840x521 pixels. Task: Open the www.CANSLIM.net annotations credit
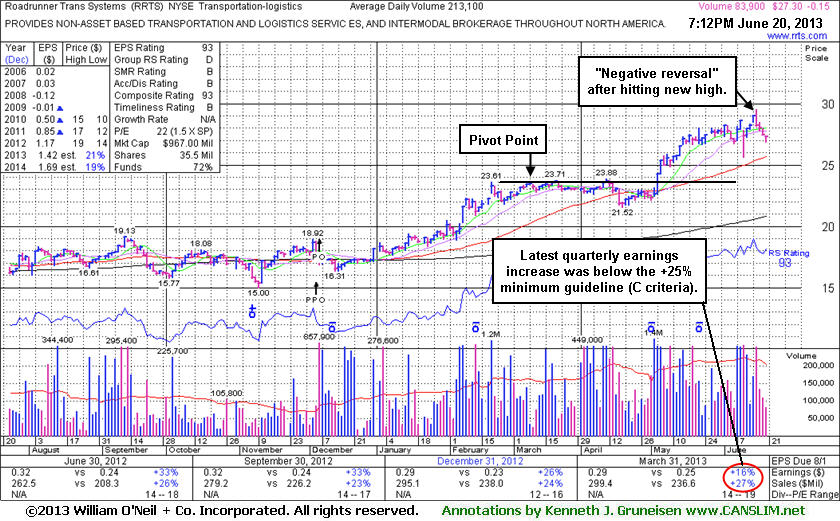(x=745, y=511)
